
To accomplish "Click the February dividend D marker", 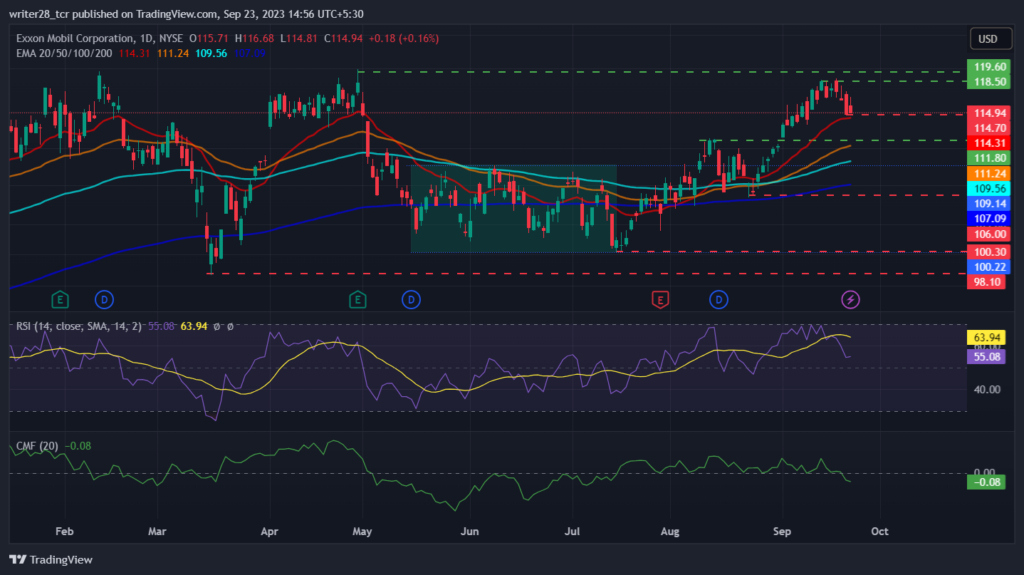I will coord(104,300).
